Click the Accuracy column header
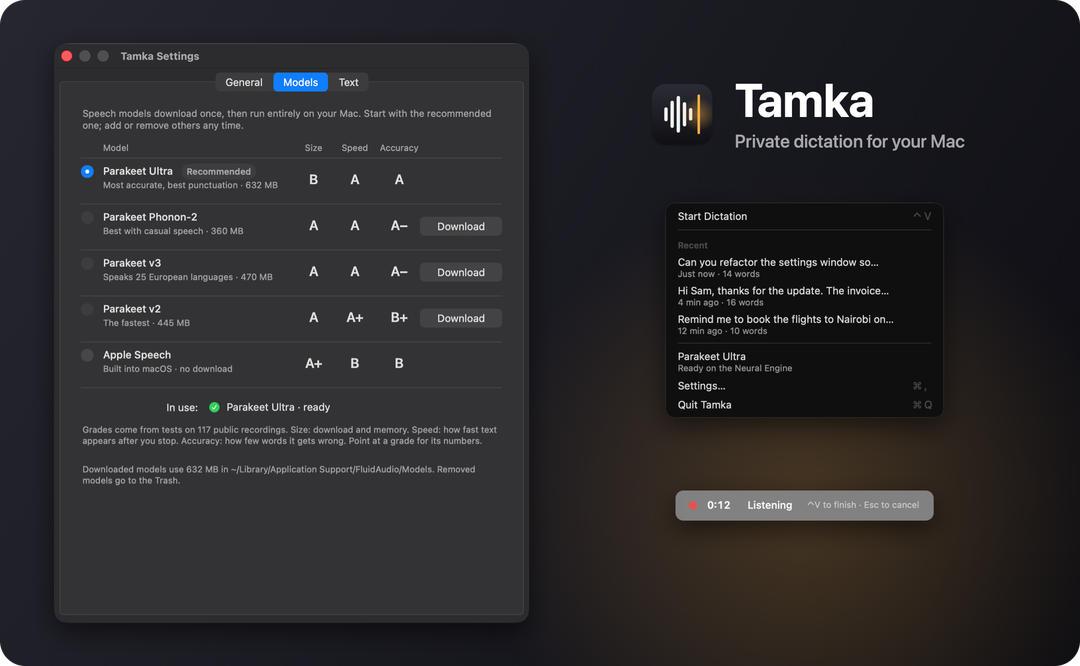1080x666 pixels. [x=399, y=148]
